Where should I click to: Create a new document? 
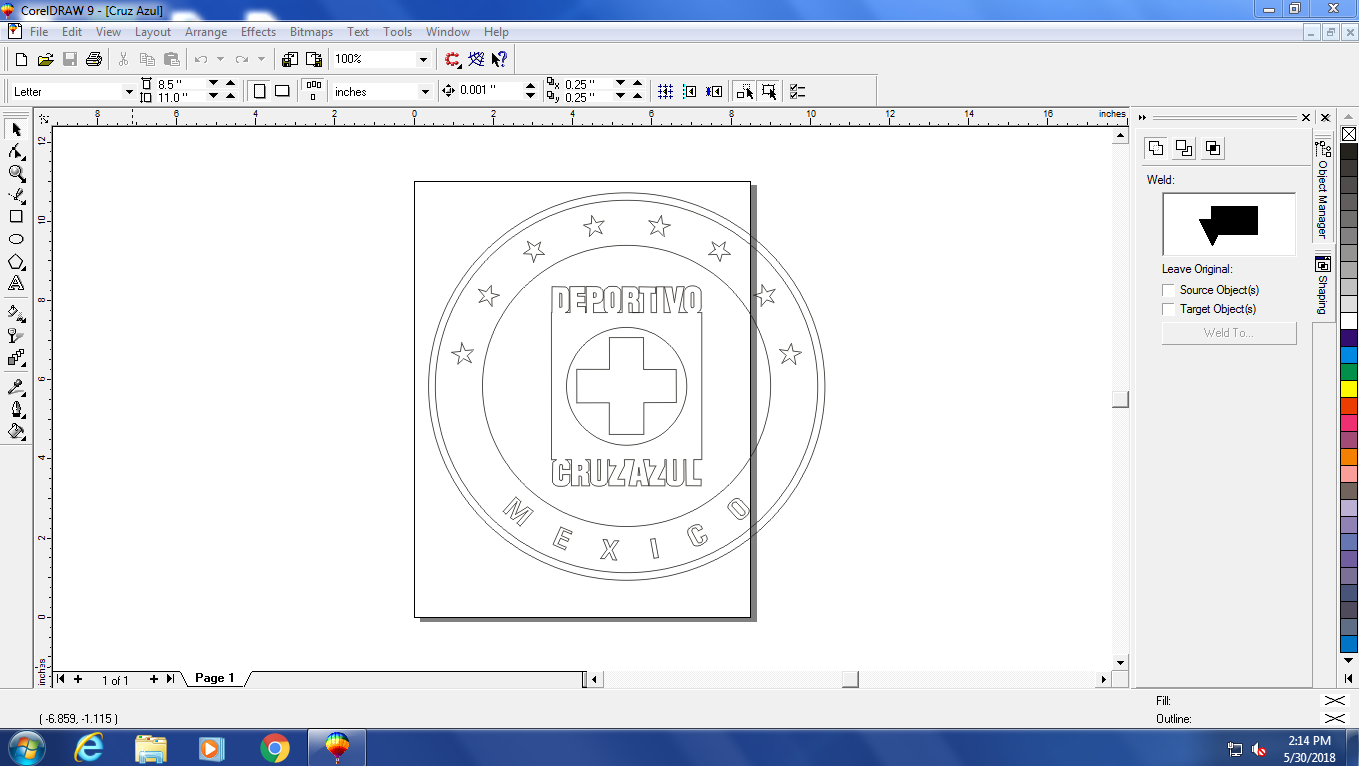point(20,59)
